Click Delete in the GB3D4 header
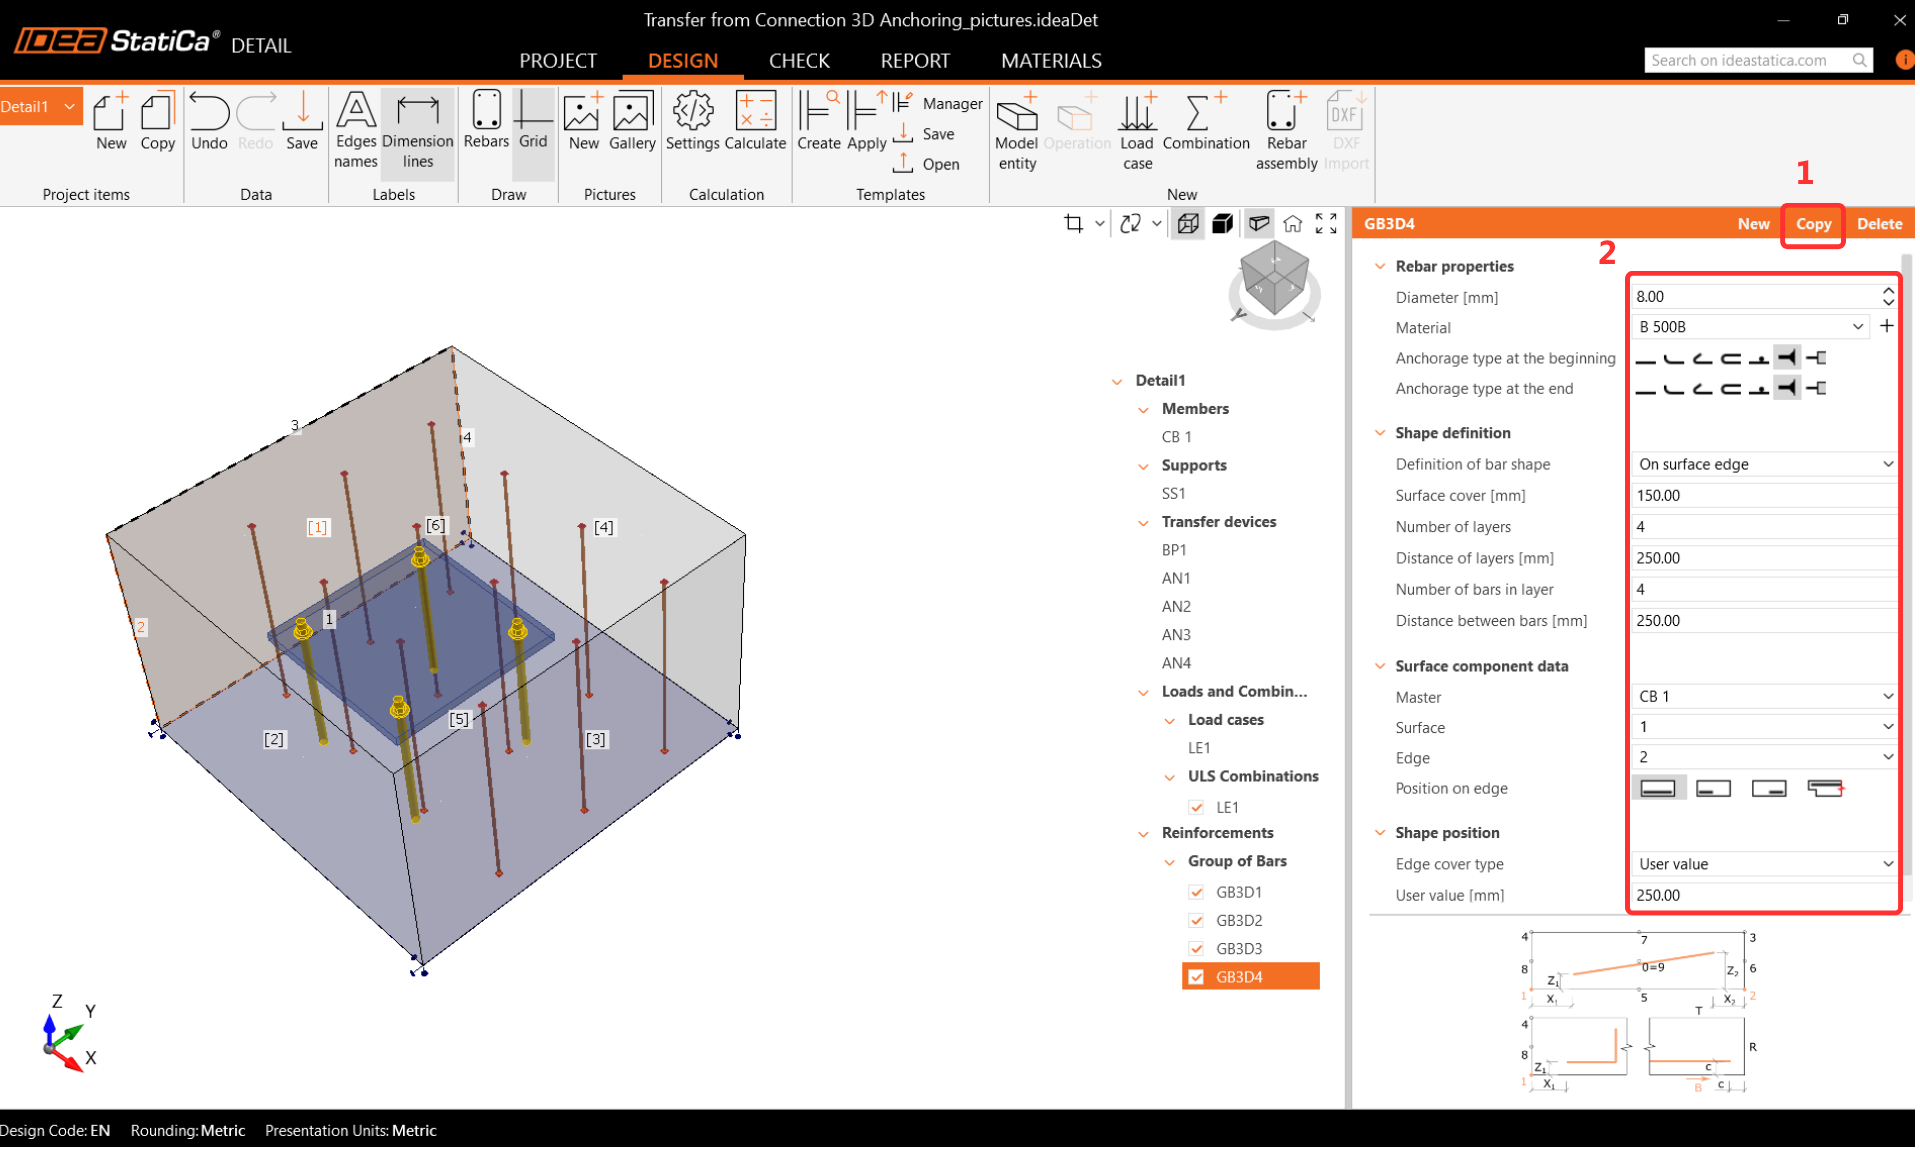Viewport: 1920px width, 1150px height. (x=1879, y=224)
